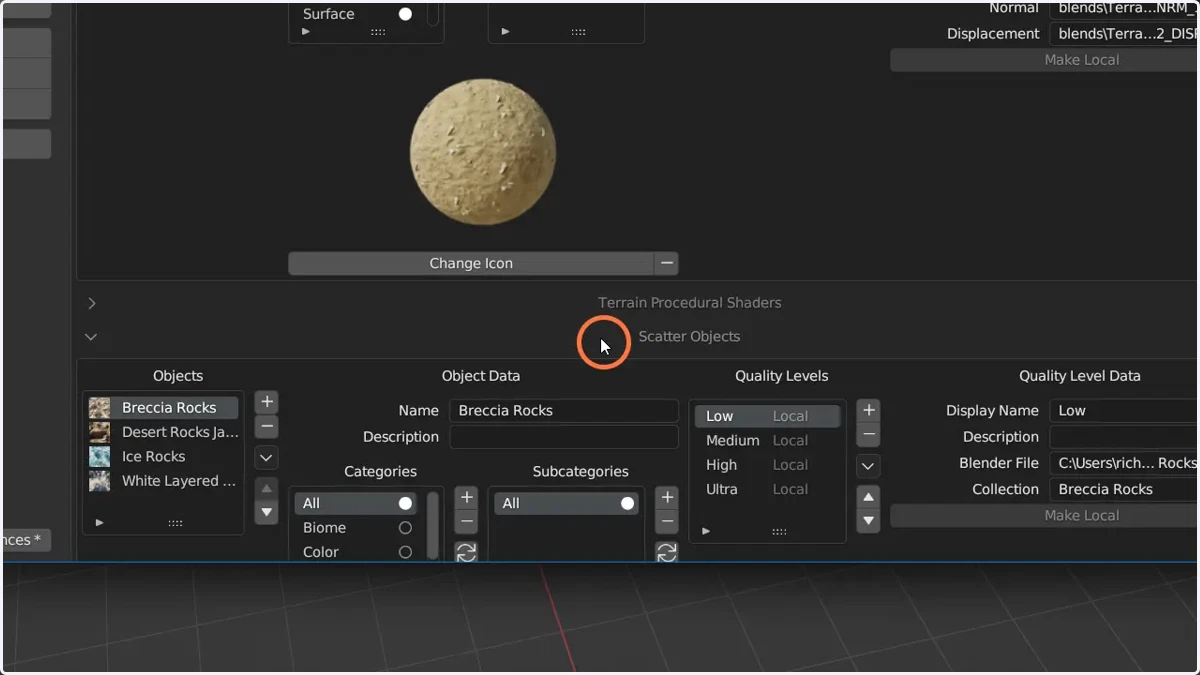Select Ice Rocks object row
The image size is (1200, 675).
(x=161, y=456)
